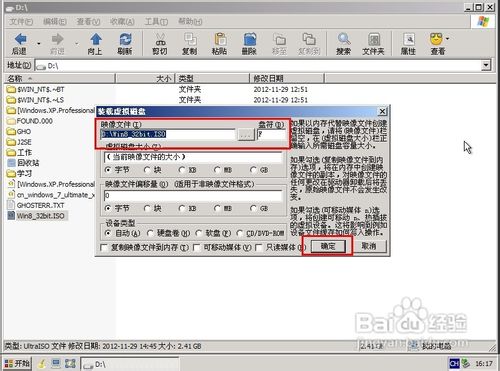Open the 查看(V) menu
The image size is (500, 371).
tap(88, 22)
